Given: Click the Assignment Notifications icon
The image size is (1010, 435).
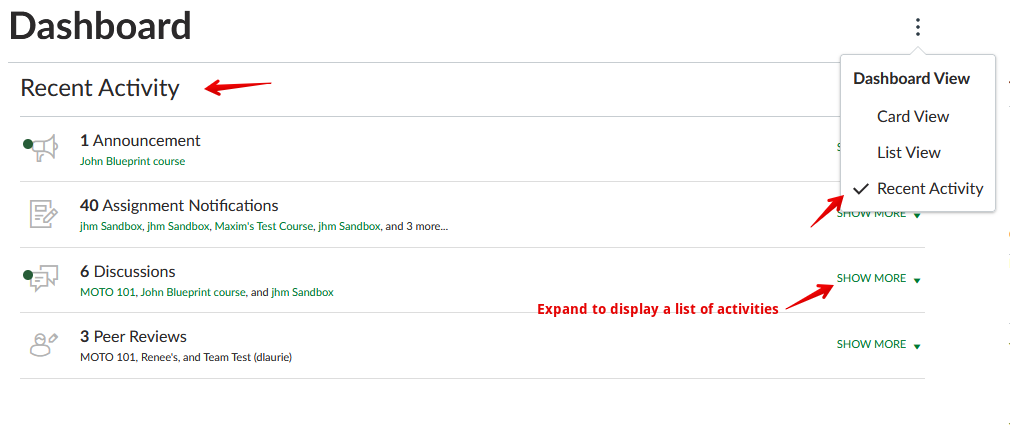Looking at the screenshot, I should tap(43, 214).
